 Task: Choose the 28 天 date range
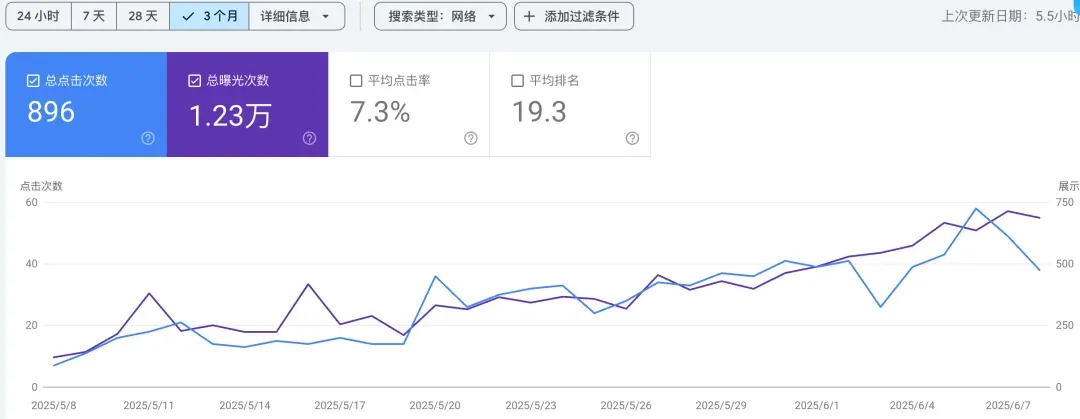click(143, 16)
